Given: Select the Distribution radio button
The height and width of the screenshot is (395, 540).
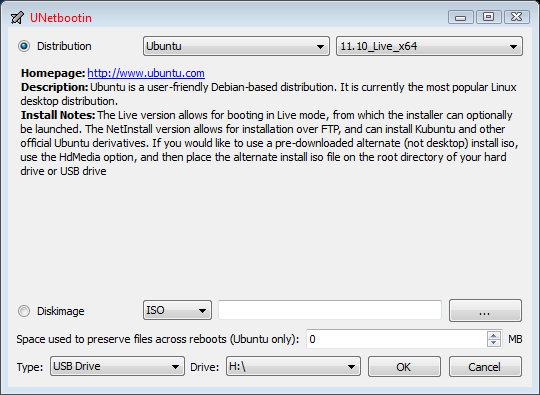Looking at the screenshot, I should pyautogui.click(x=24, y=46).
